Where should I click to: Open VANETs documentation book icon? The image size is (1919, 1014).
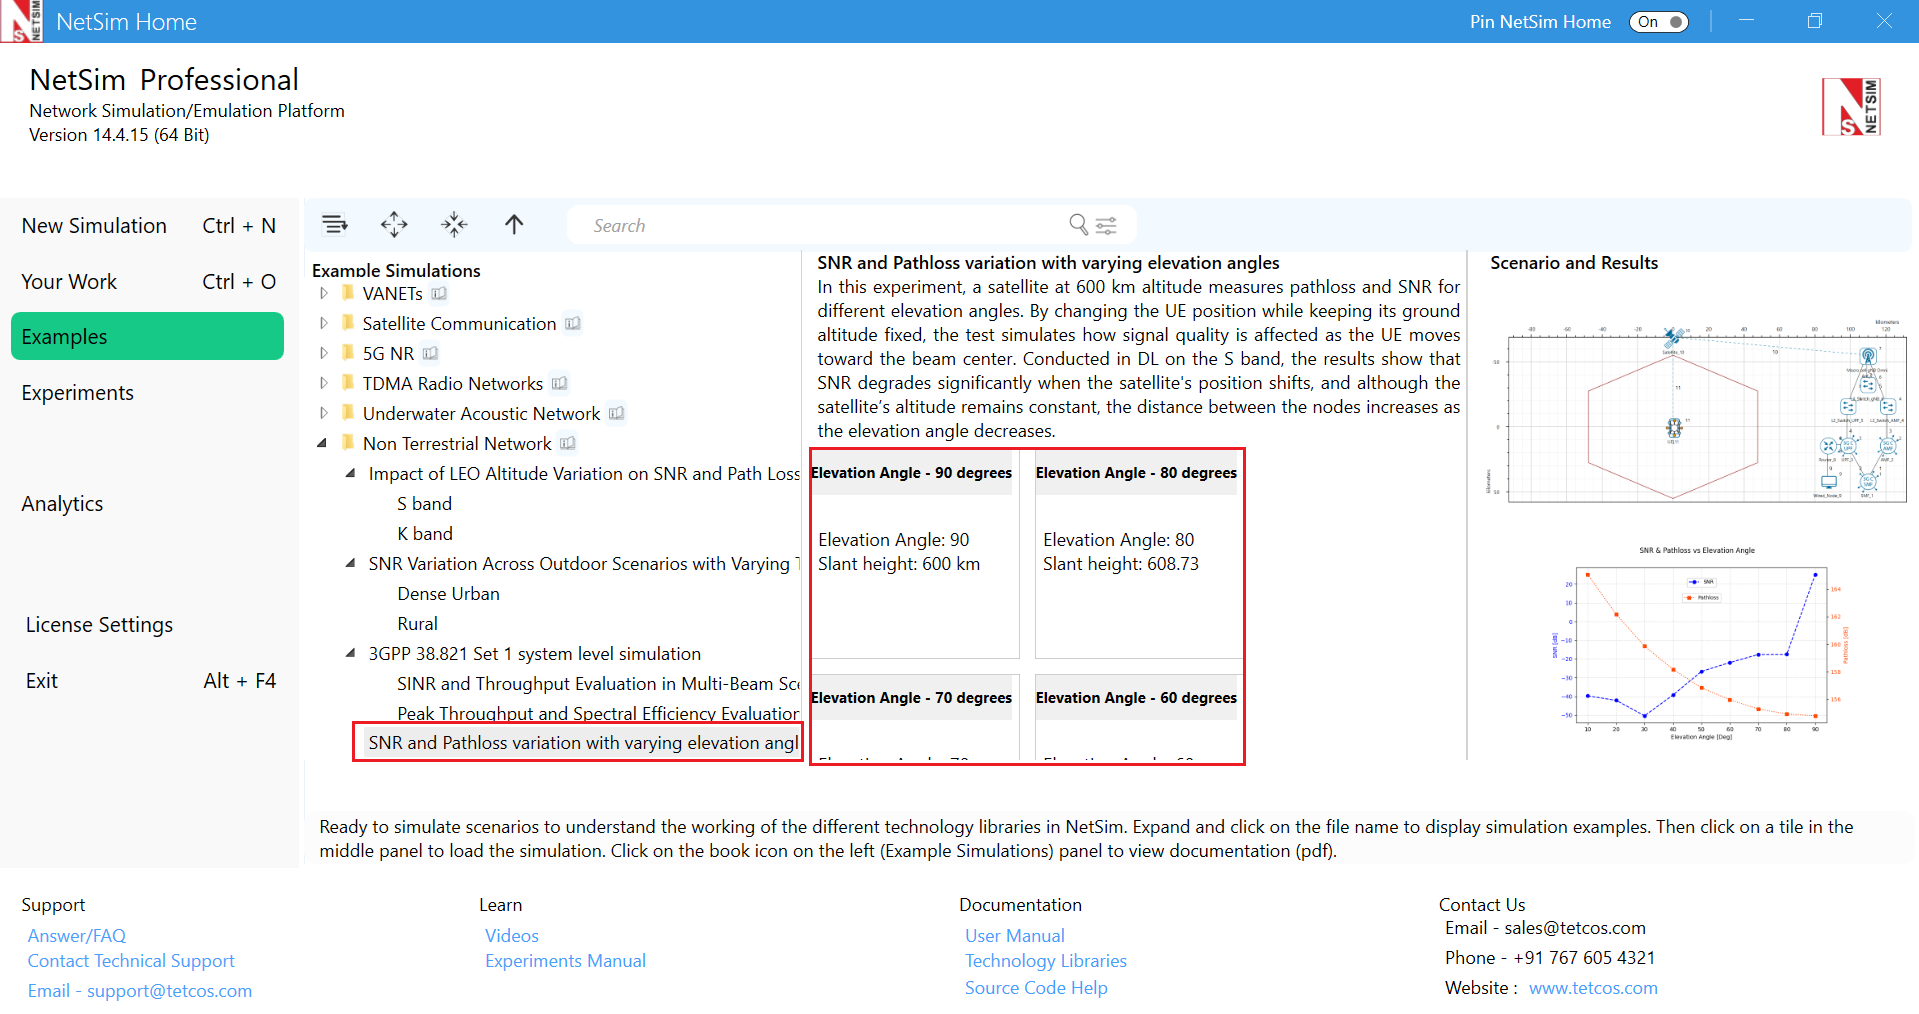pyautogui.click(x=439, y=294)
